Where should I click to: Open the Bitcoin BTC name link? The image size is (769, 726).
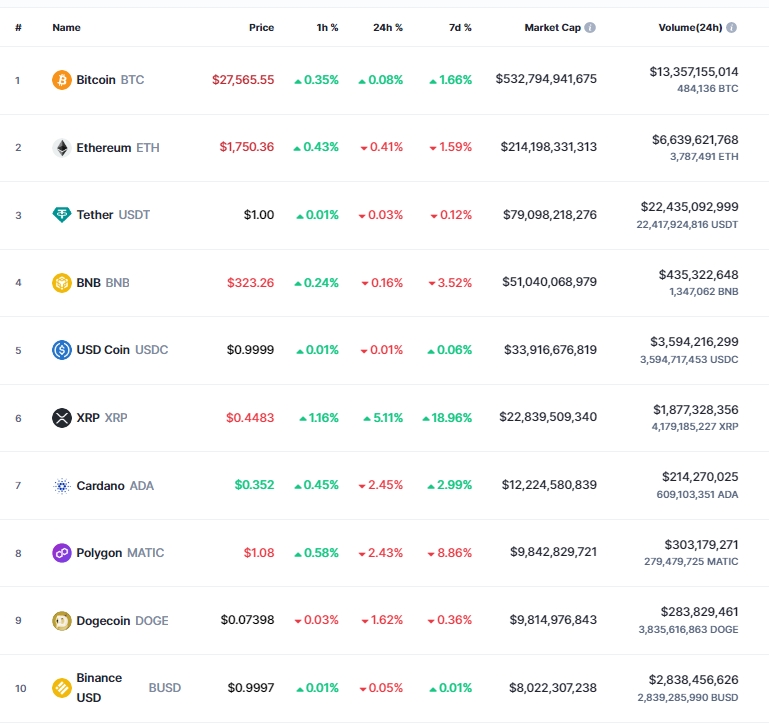click(110, 80)
